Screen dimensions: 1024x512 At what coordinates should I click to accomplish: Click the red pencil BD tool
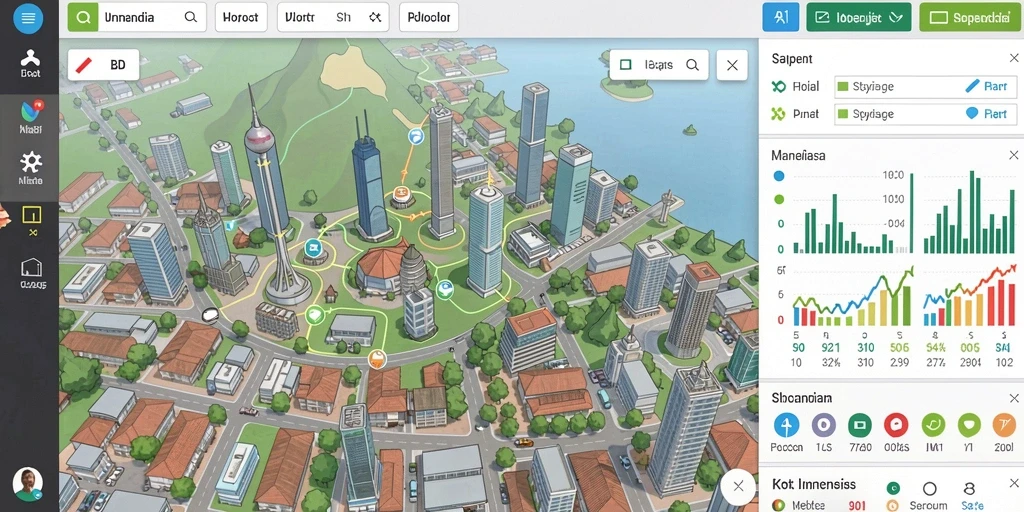point(103,65)
